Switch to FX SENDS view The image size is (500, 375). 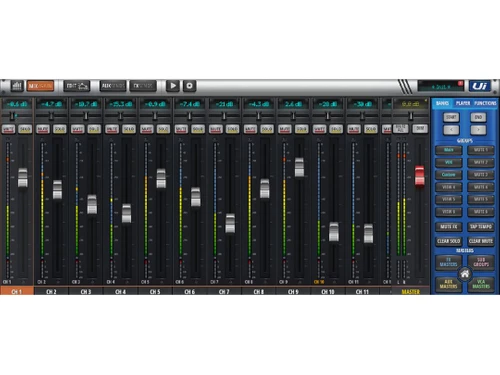click(x=143, y=86)
